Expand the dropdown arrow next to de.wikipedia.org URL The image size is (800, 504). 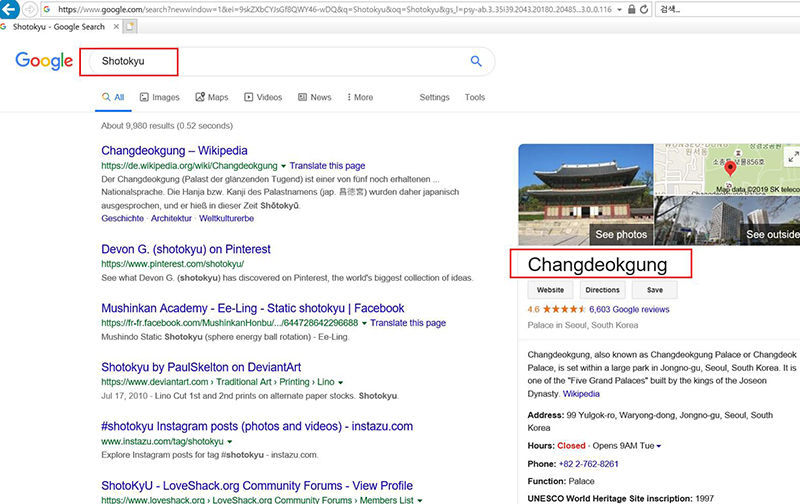(x=283, y=166)
